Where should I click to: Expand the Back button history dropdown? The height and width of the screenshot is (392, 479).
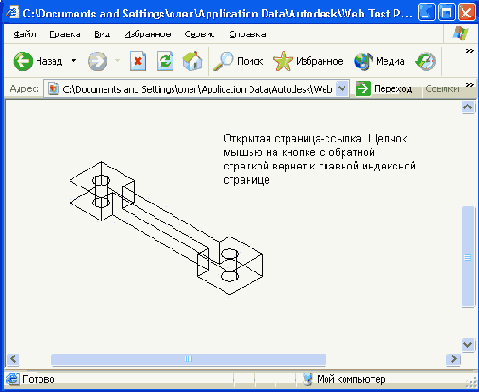click(x=74, y=61)
